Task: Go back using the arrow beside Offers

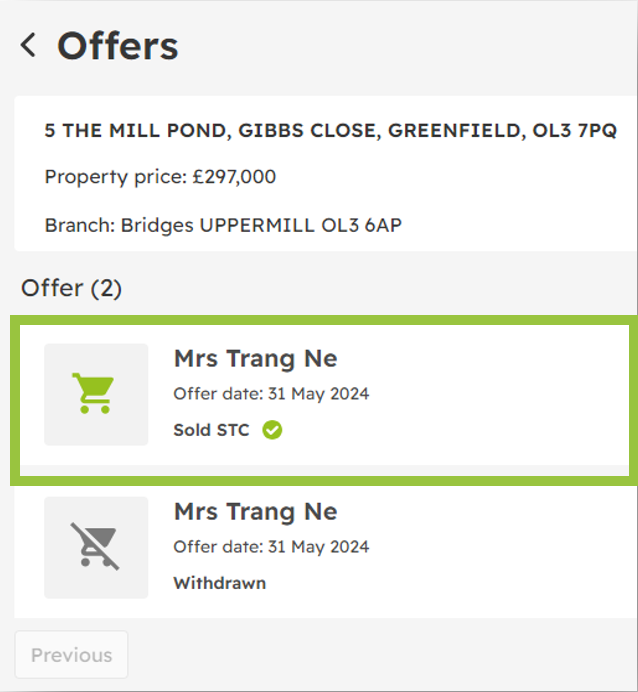Action: [x=28, y=45]
